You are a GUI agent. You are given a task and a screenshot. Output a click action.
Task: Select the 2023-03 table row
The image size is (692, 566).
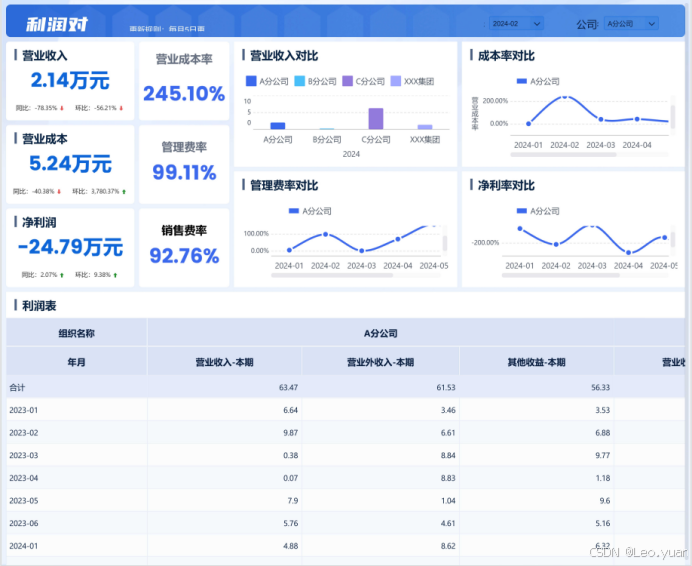point(346,455)
